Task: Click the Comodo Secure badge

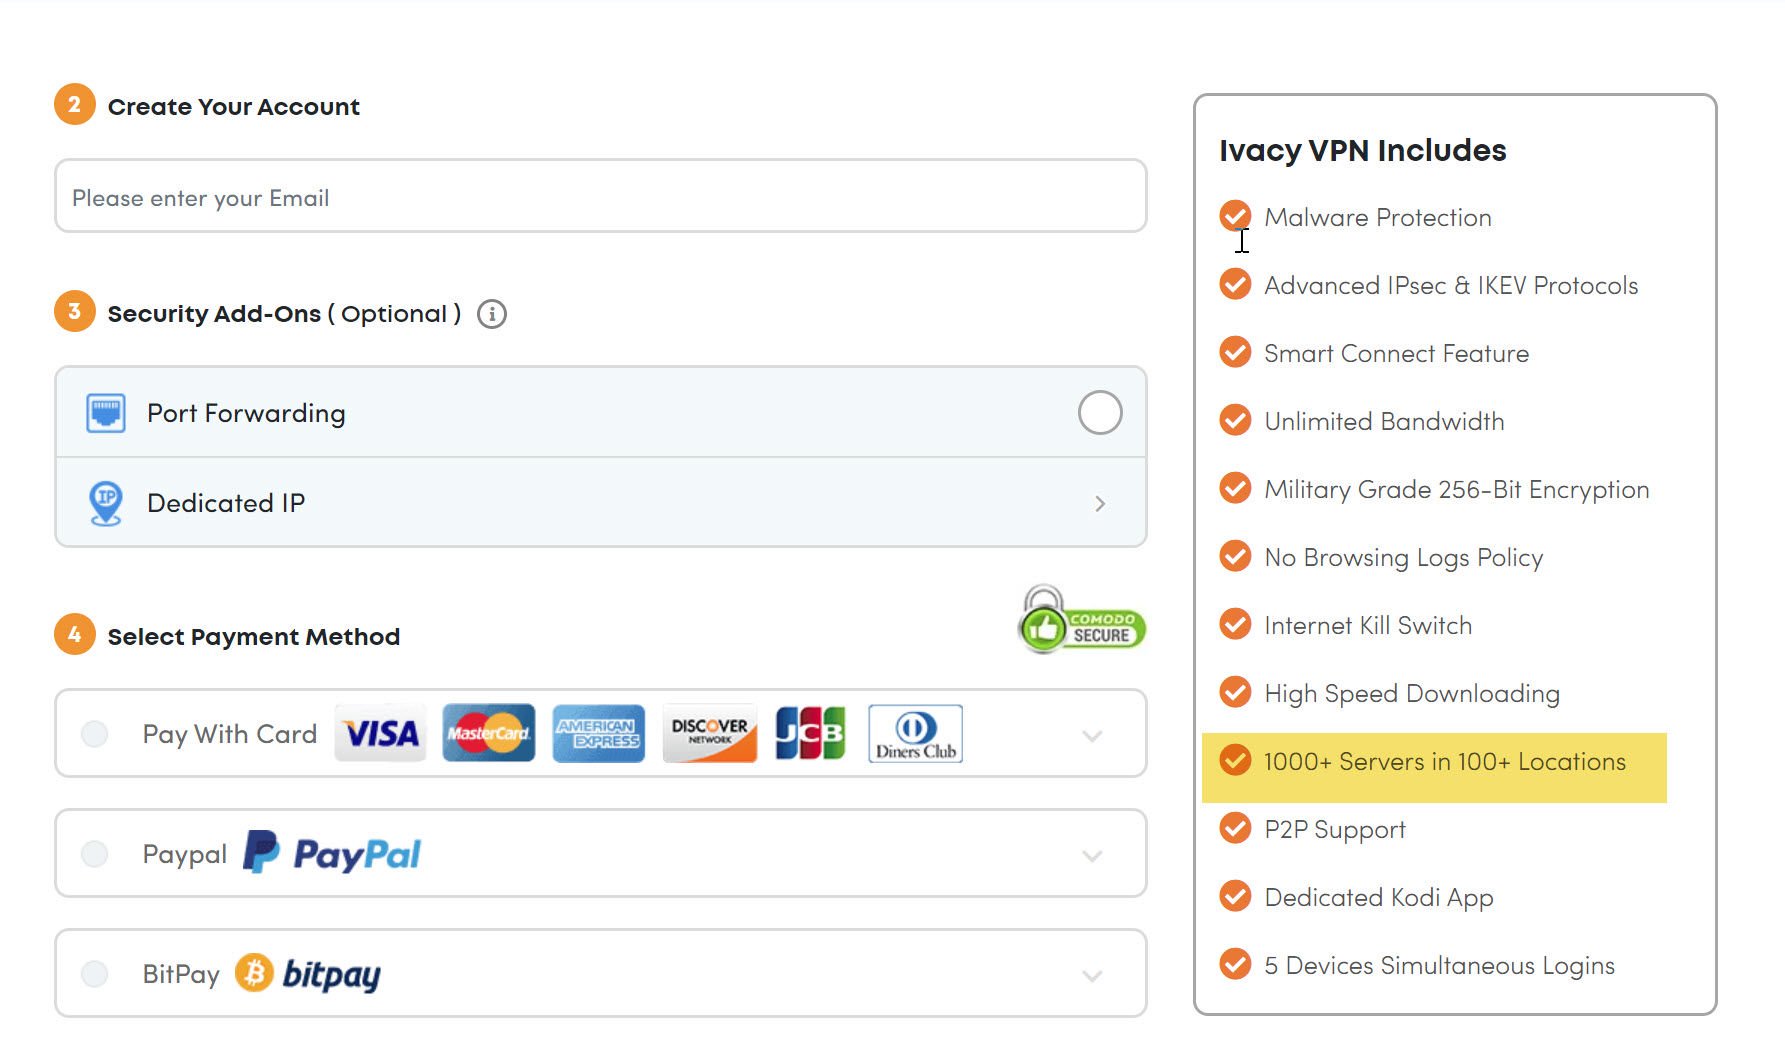Action: [x=1081, y=621]
